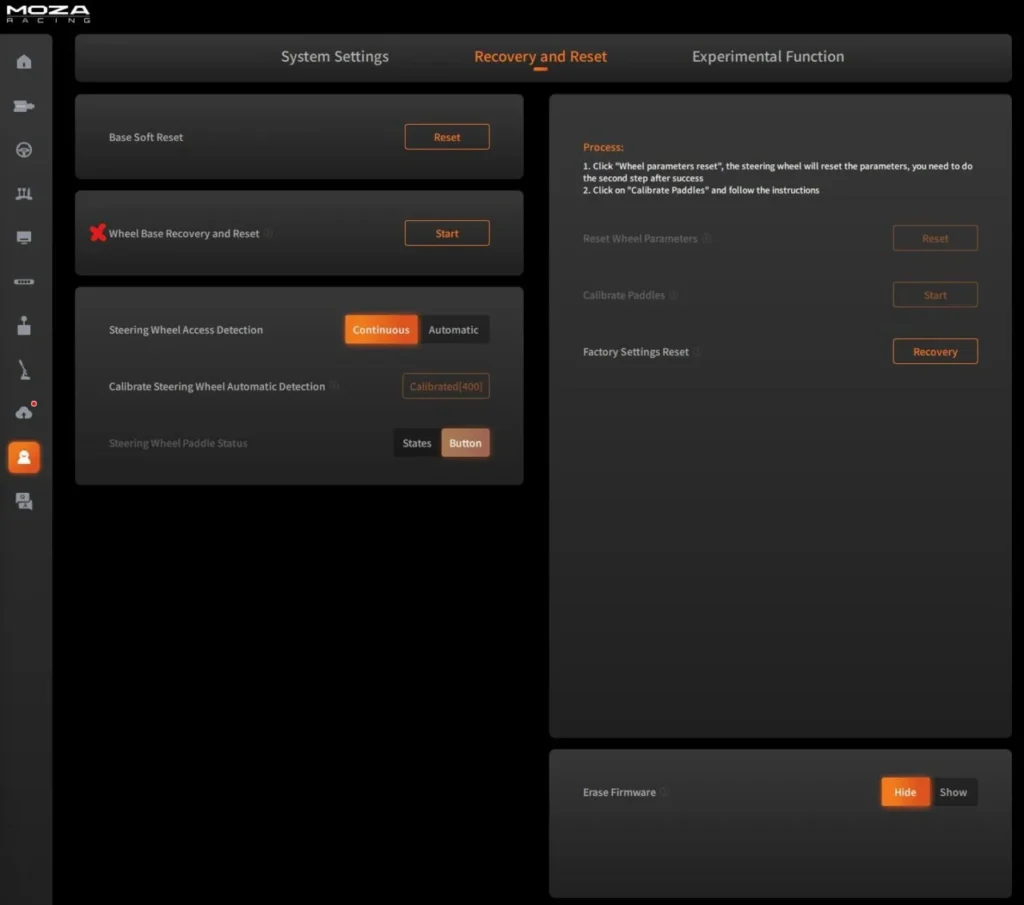Select Show for Erase Firmware
The image size is (1024, 905).
(x=953, y=792)
